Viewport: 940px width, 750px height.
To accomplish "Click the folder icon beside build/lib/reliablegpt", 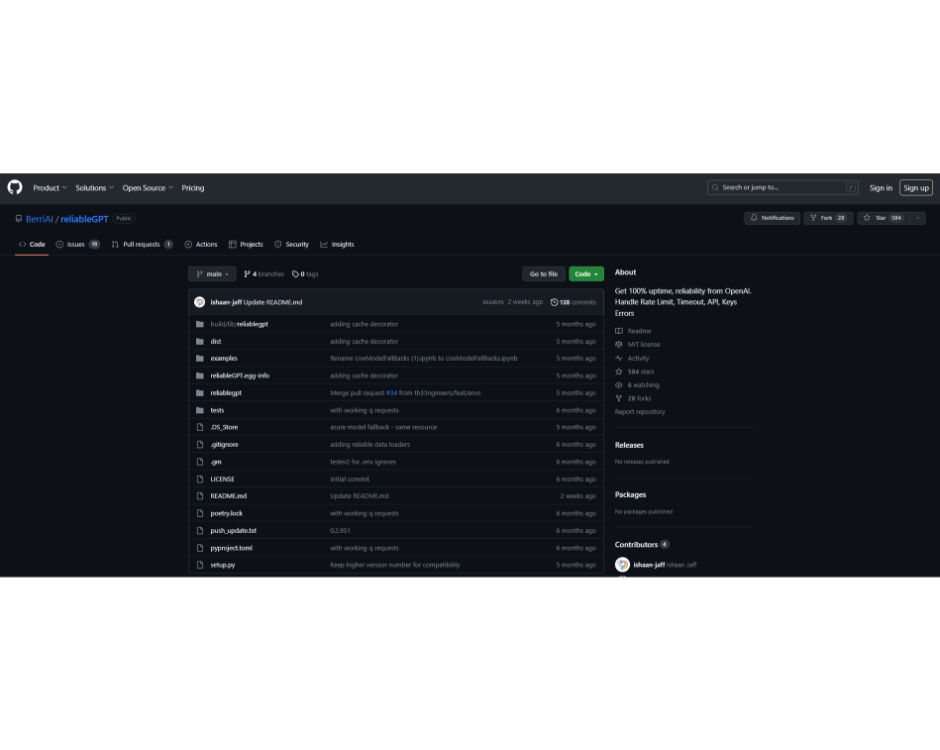I will pos(200,324).
